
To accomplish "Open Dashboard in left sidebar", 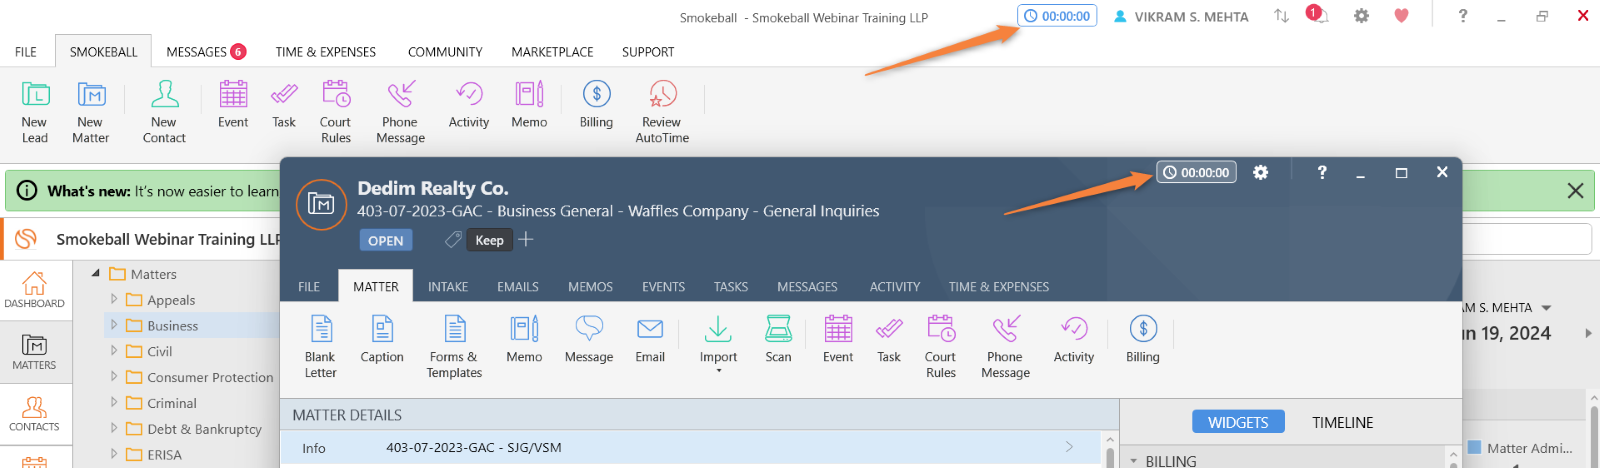I will (34, 290).
